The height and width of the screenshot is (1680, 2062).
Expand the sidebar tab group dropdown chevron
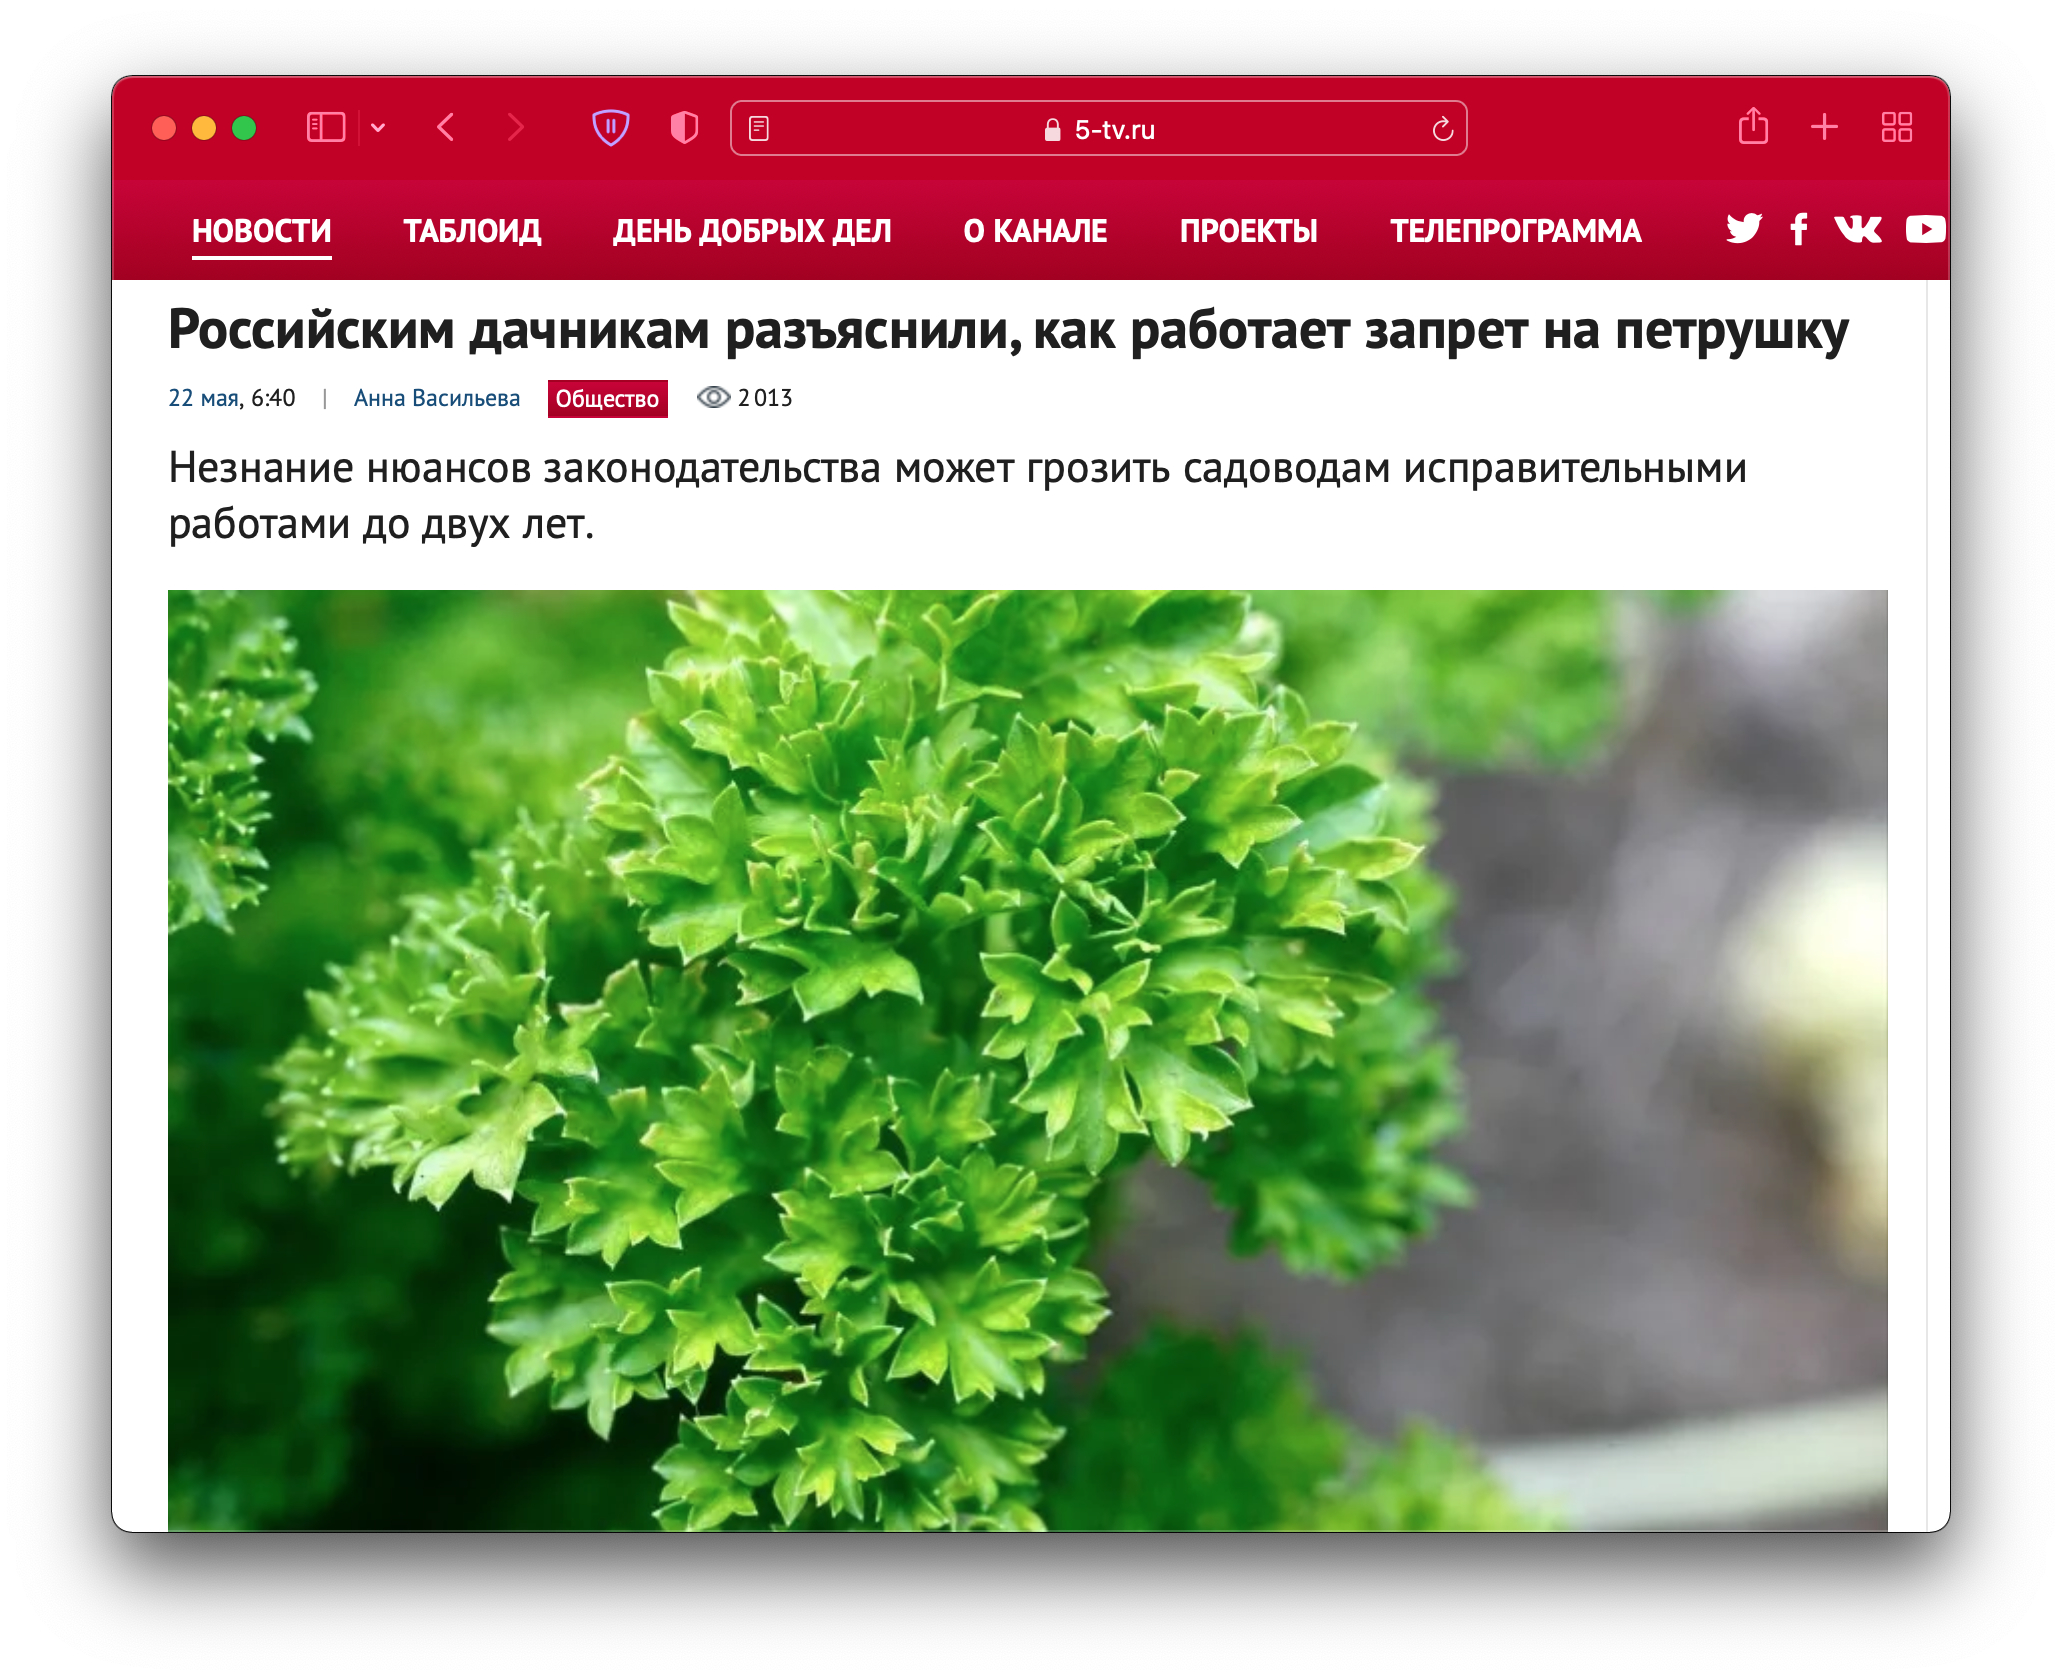(378, 128)
